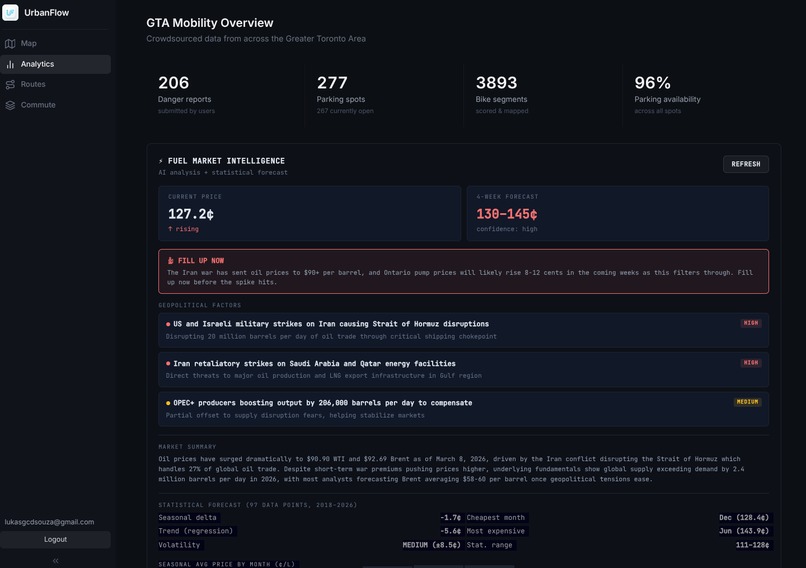Click the Geopolitical Factors section label
Image resolution: width=806 pixels, height=568 pixels.
(x=199, y=305)
